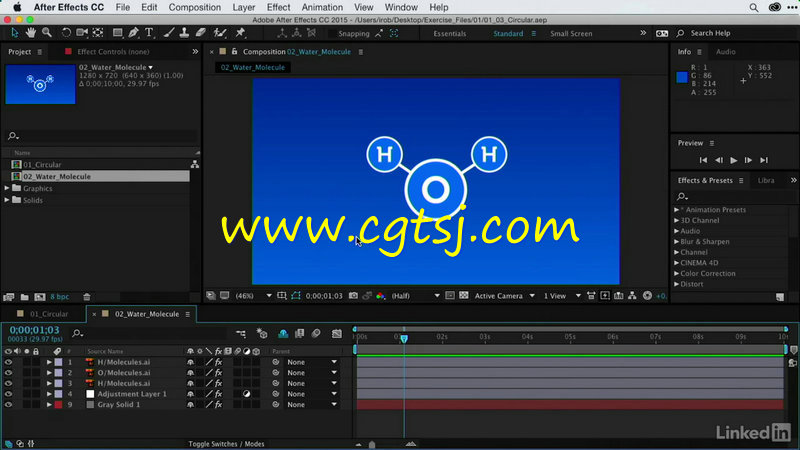Switch to the Small Screen workspace
Viewport: 800px width, 450px height.
[x=571, y=34]
